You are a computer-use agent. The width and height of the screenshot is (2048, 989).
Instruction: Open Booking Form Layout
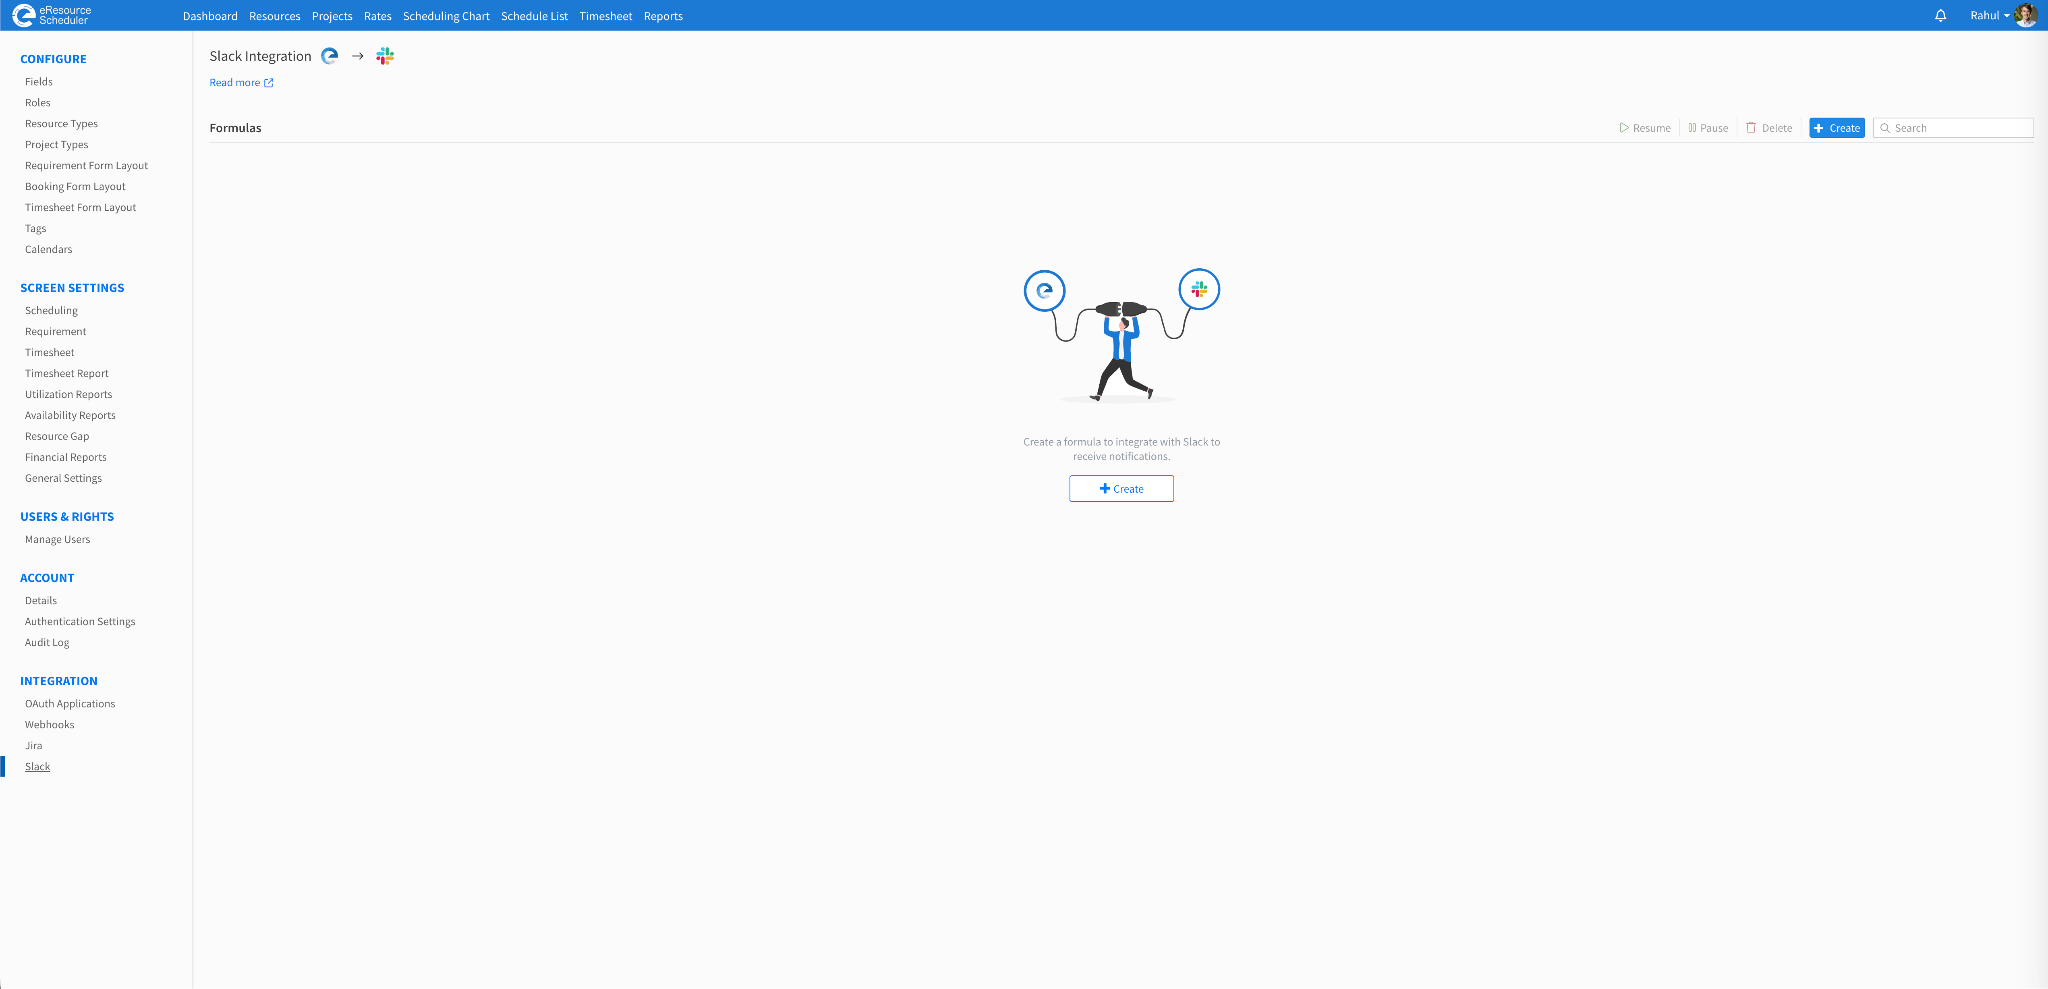tap(75, 187)
